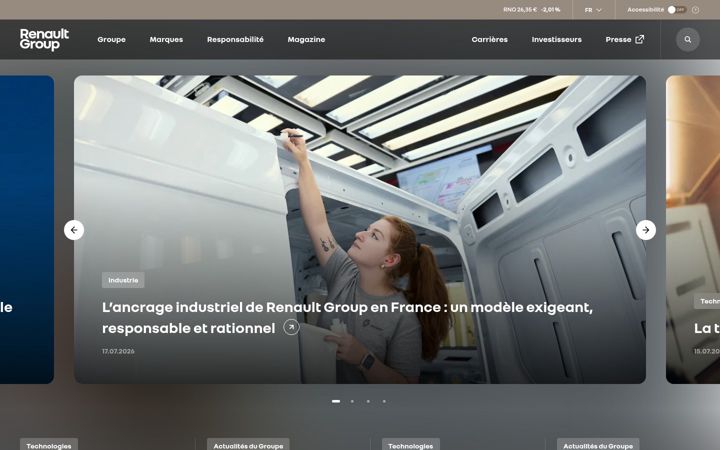Open the Magazine menu
This screenshot has height=450, width=720.
pos(306,39)
